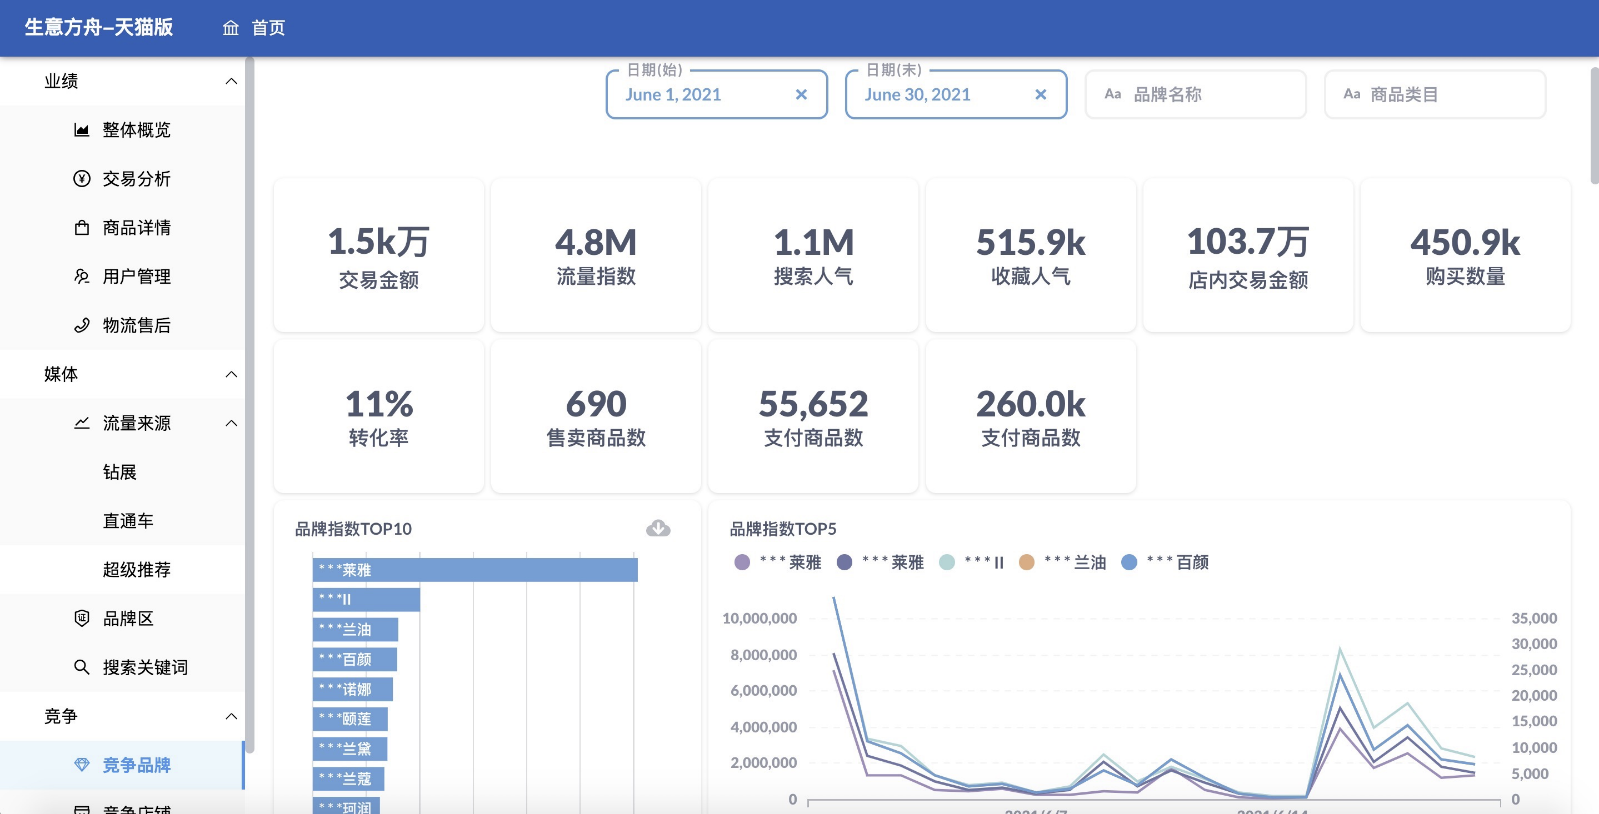Click the 流量指数 4.8M card
1599x814 pixels.
596,255
